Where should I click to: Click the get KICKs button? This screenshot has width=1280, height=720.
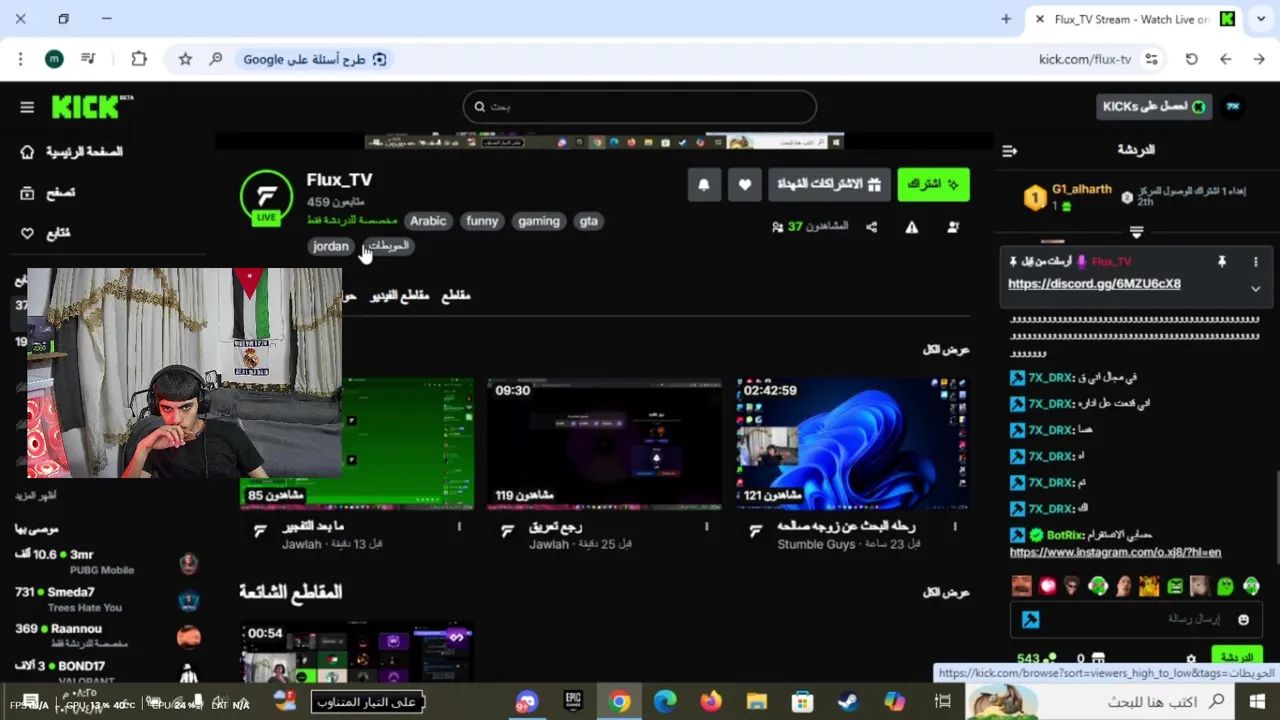[x=1154, y=107]
